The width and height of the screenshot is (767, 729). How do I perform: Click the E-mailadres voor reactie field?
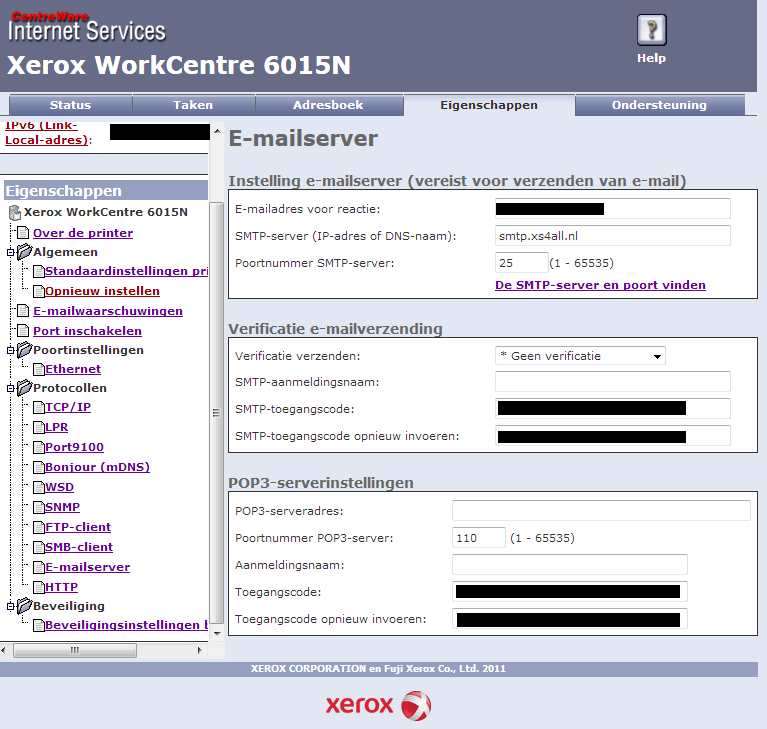tap(613, 209)
